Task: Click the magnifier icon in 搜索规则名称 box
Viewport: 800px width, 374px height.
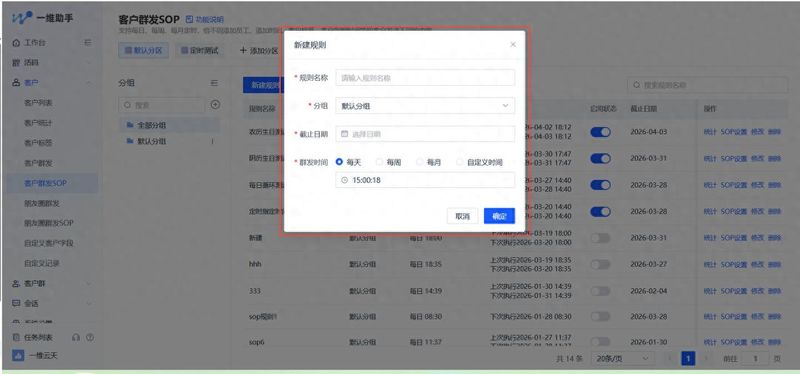Action: pos(637,85)
